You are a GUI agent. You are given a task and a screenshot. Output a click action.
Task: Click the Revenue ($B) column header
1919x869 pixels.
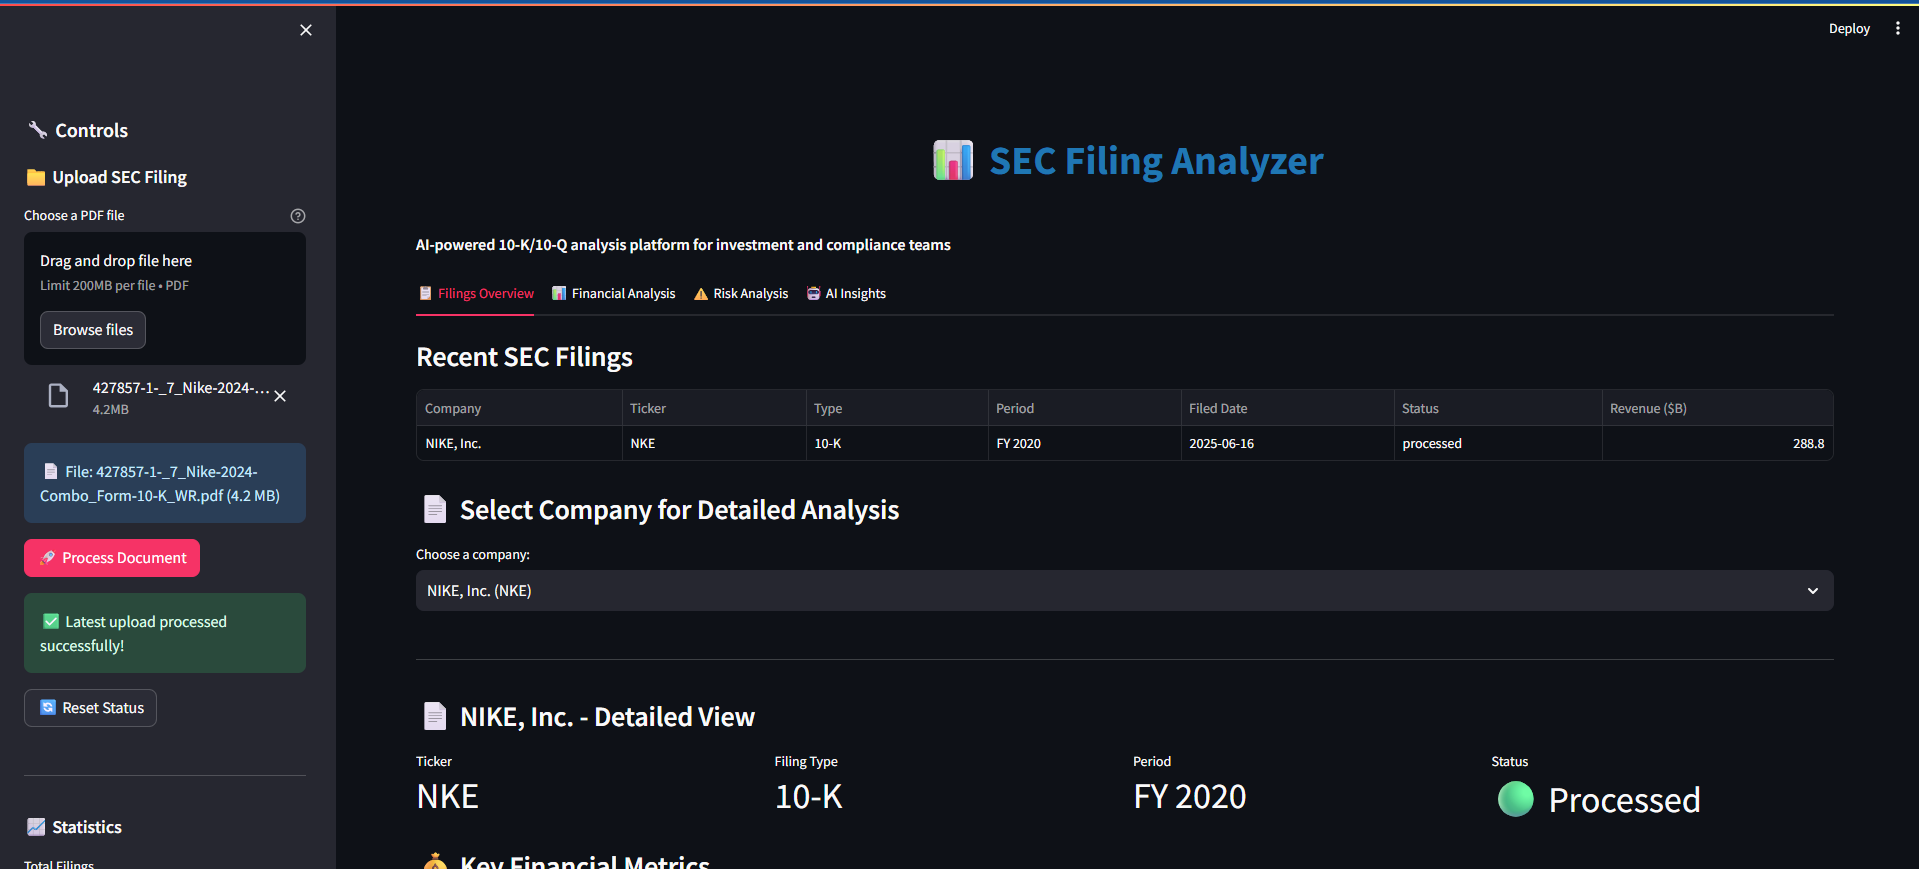(x=1717, y=409)
